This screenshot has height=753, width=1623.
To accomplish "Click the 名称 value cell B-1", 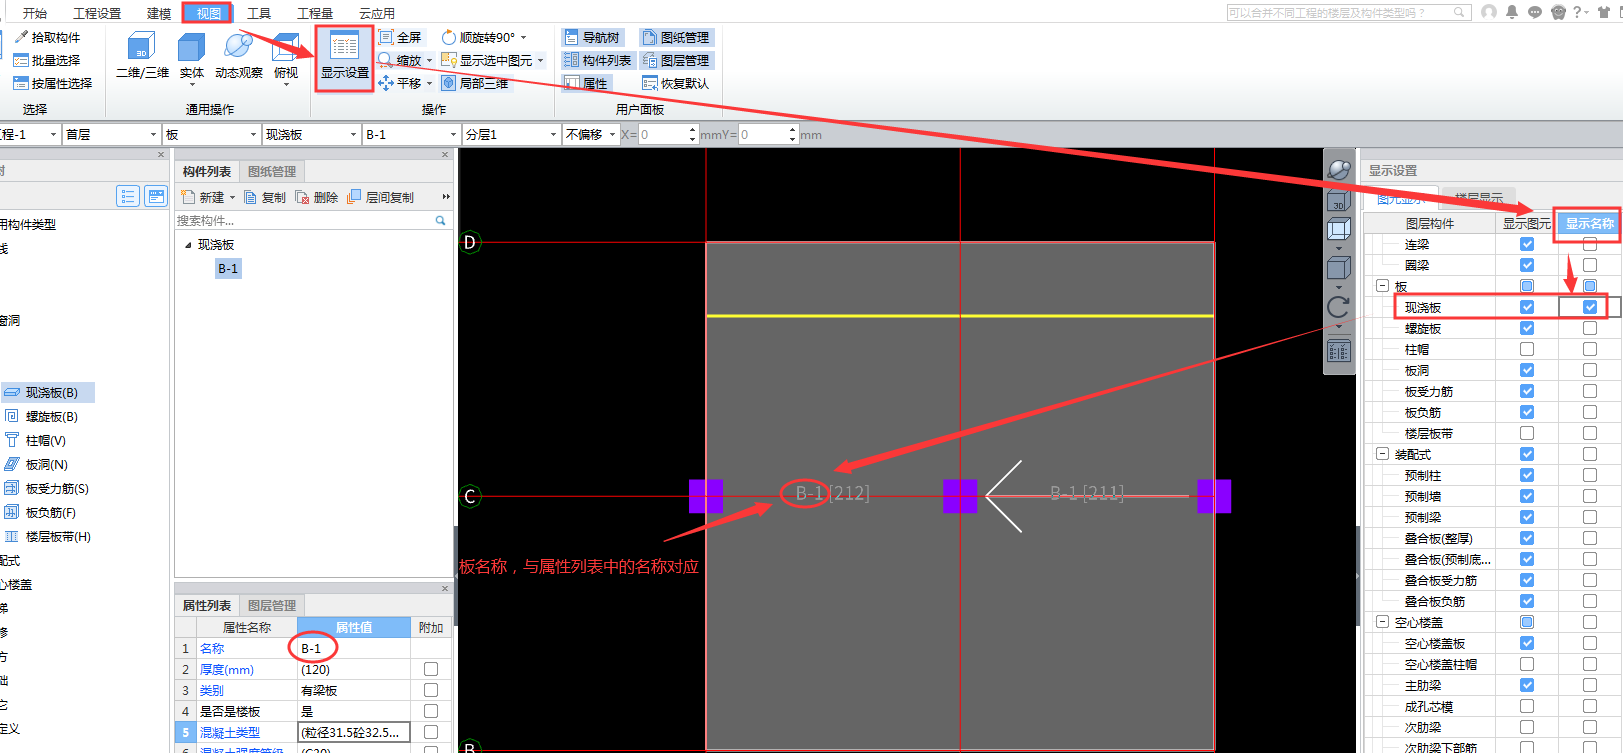I will coord(354,648).
